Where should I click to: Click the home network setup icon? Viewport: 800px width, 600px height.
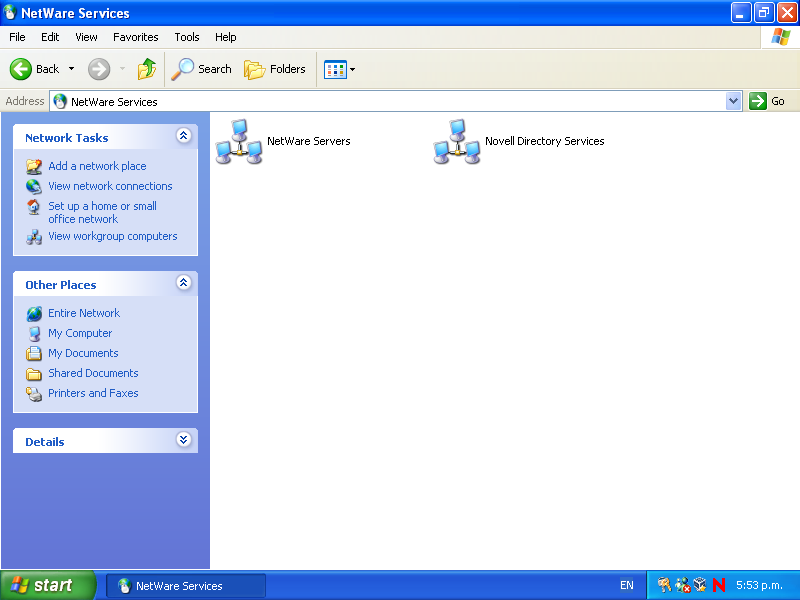click(x=34, y=207)
